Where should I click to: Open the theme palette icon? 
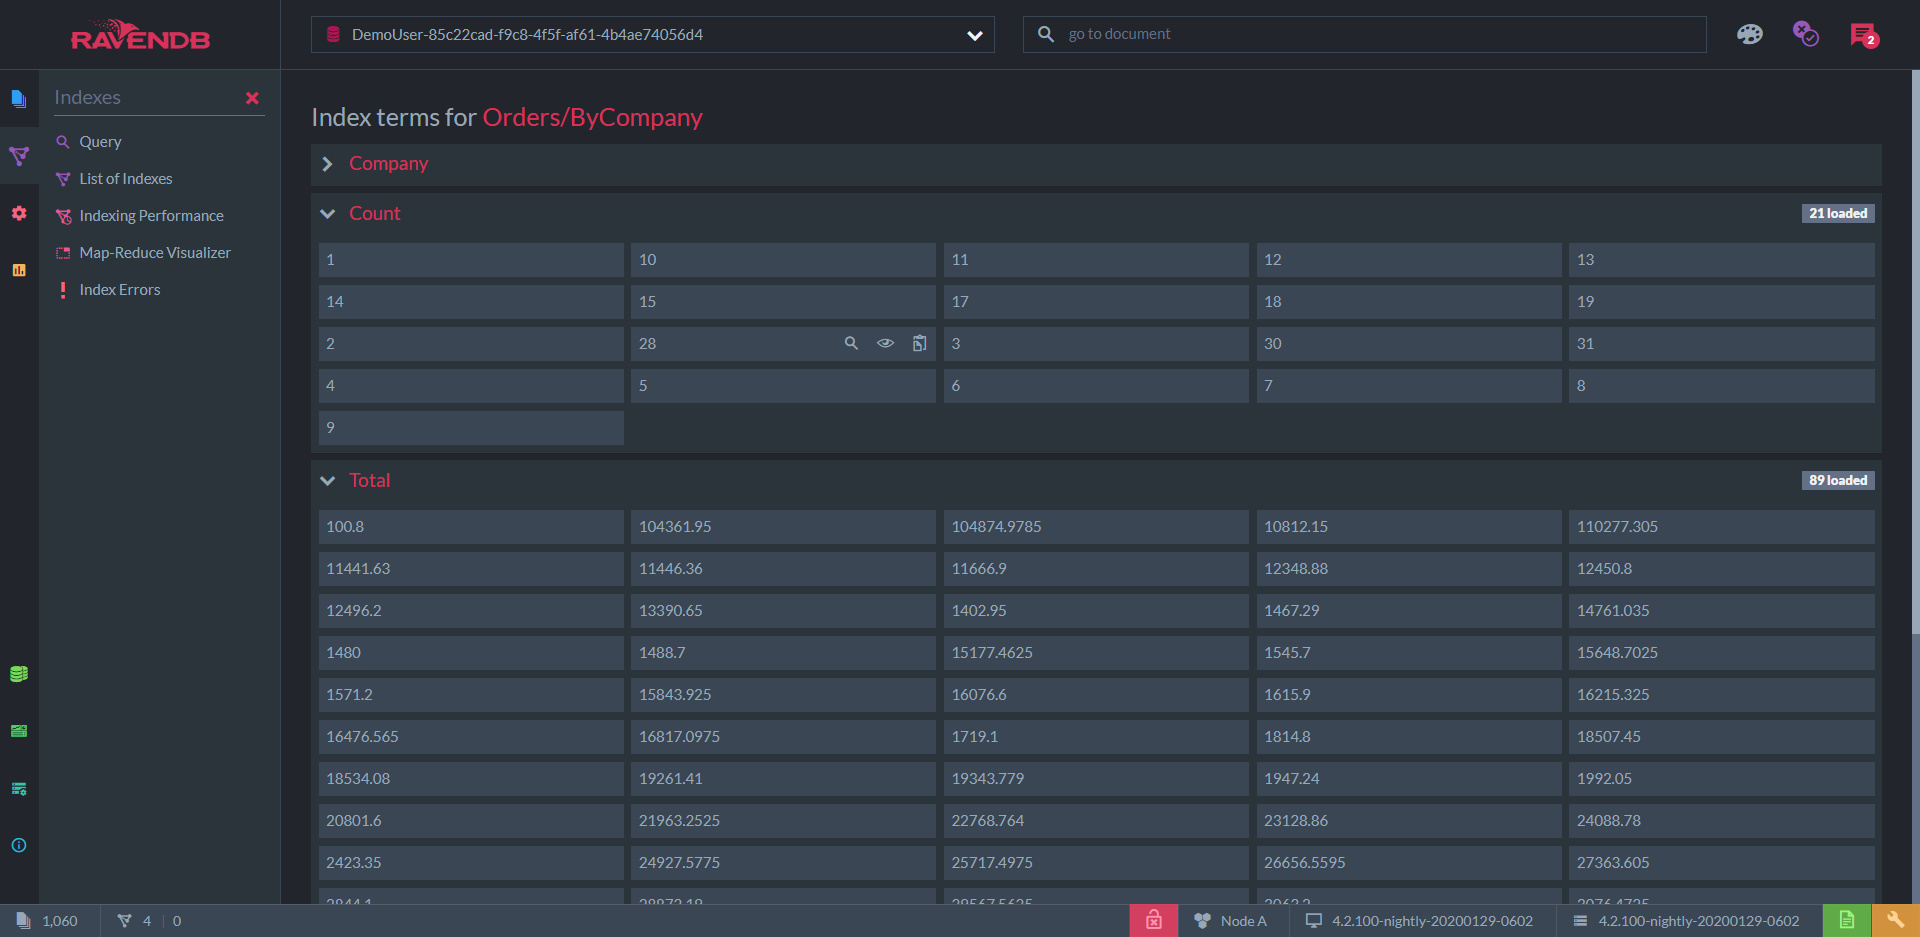1749,34
